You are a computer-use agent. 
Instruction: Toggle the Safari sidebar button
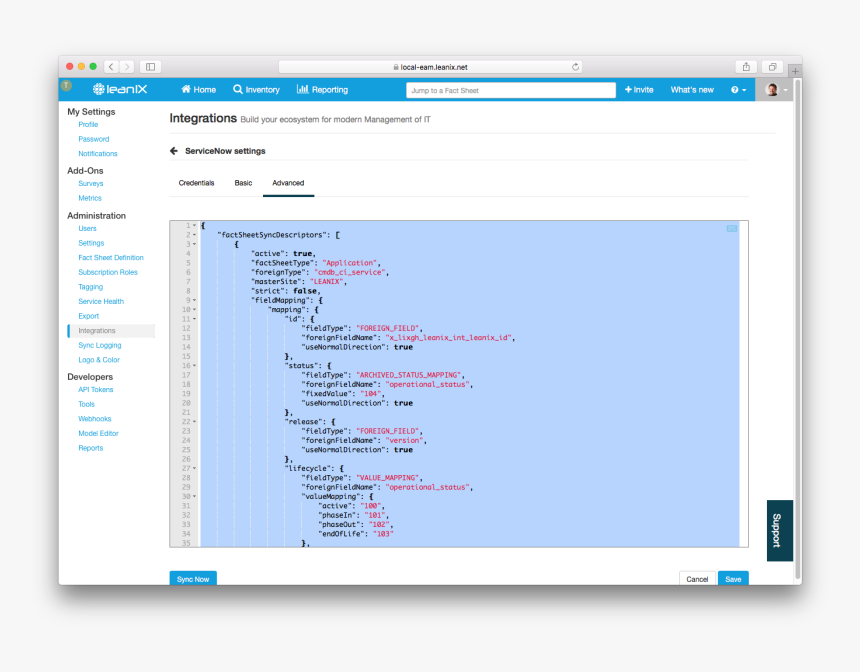click(x=150, y=67)
